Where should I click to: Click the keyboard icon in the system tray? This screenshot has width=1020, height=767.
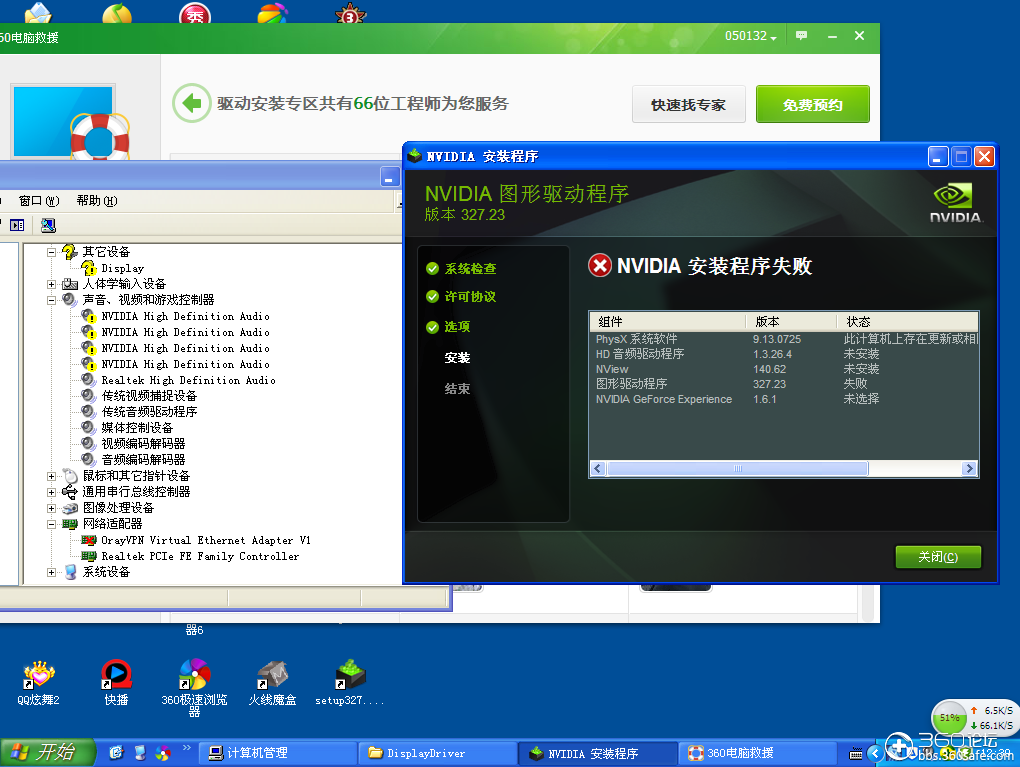pyautogui.click(x=856, y=754)
